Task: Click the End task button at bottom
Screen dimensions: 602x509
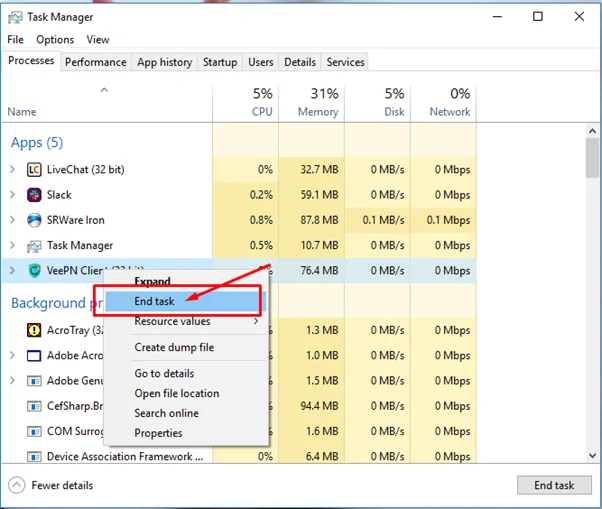Action: [554, 485]
